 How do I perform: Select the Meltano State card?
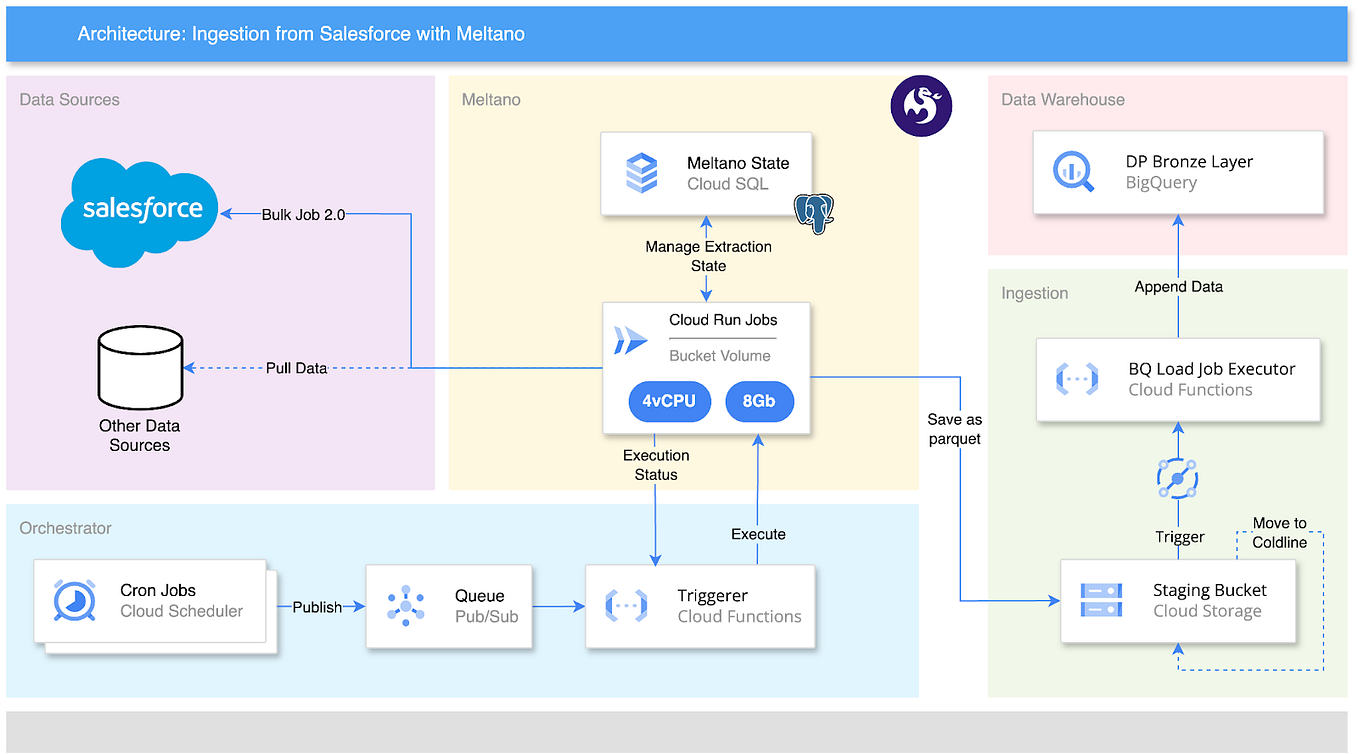click(x=706, y=172)
